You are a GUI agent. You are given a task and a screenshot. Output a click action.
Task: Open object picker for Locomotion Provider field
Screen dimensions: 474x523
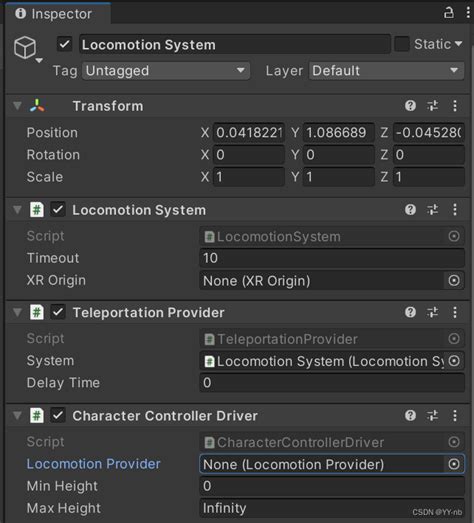pos(454,464)
